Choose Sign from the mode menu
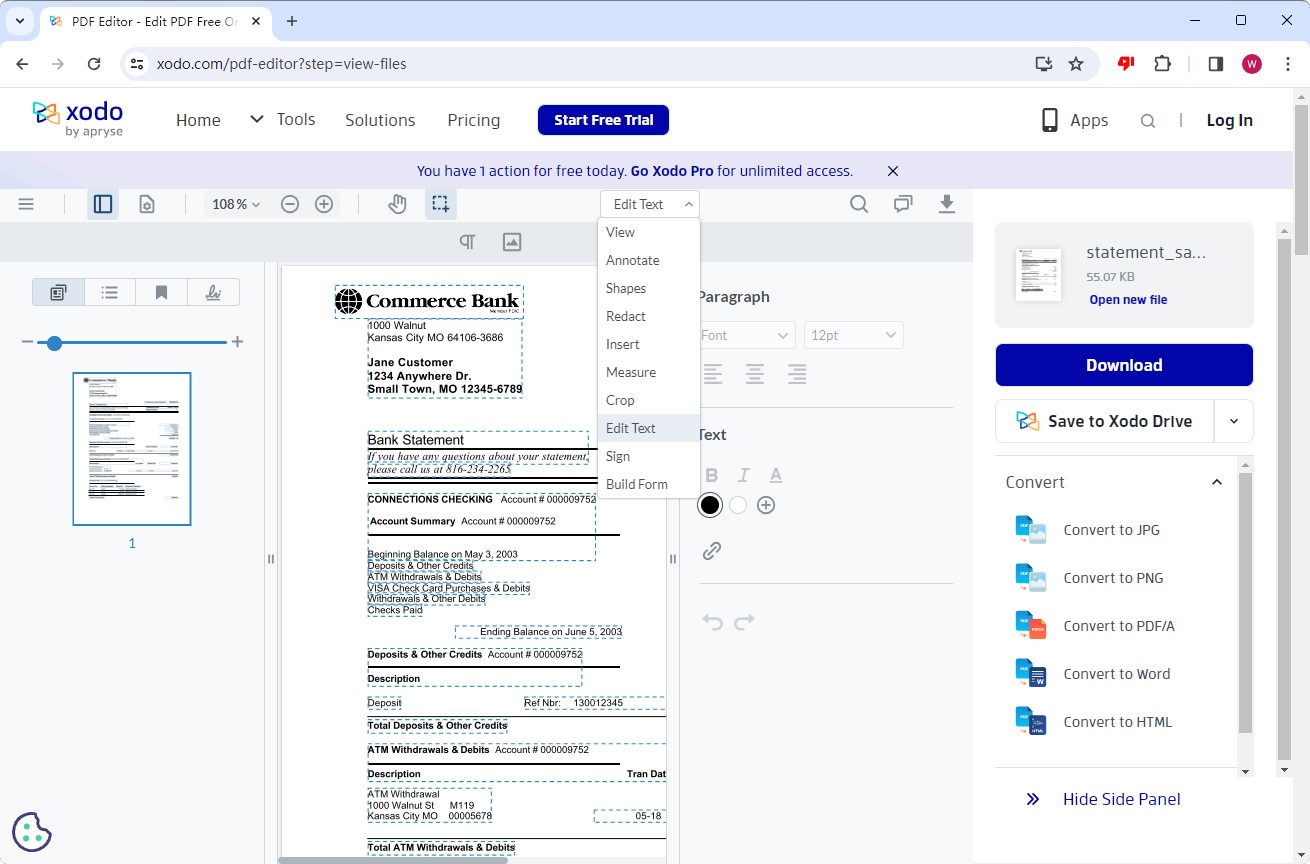This screenshot has height=864, width=1310. point(649,456)
